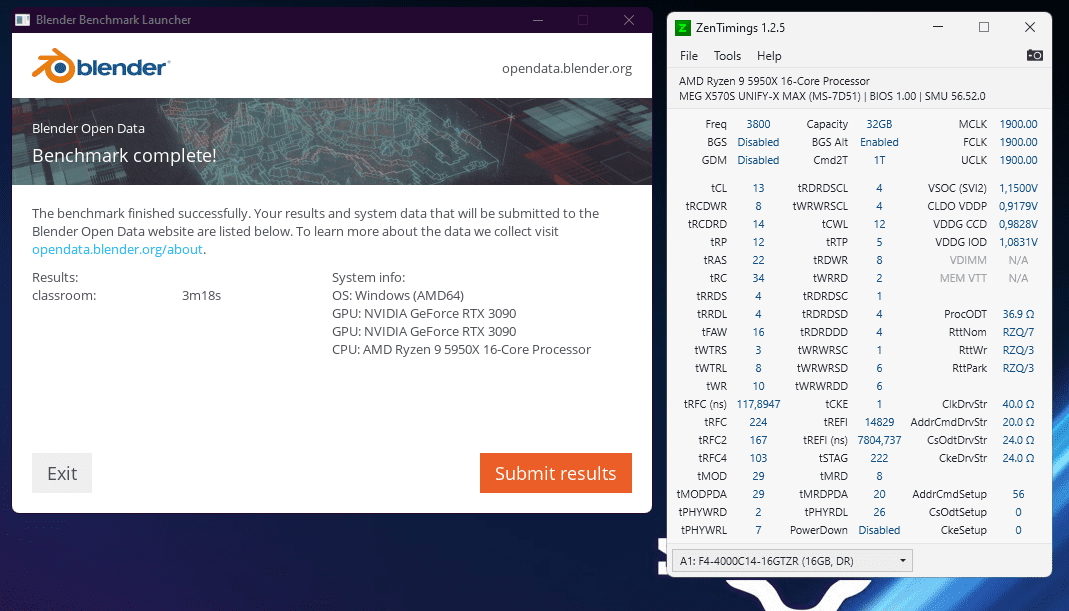1069x611 pixels.
Task: Click the tRCDWR value 8
Action: (758, 206)
